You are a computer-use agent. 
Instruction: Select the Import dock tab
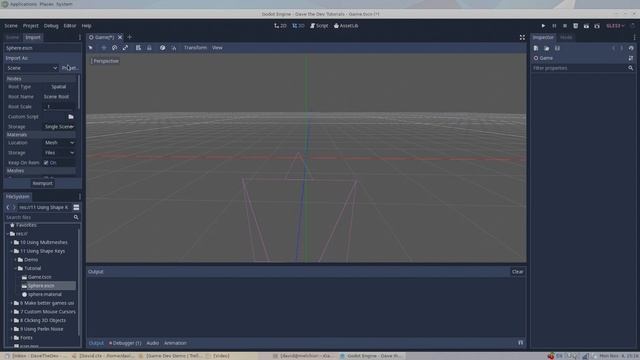click(x=33, y=37)
